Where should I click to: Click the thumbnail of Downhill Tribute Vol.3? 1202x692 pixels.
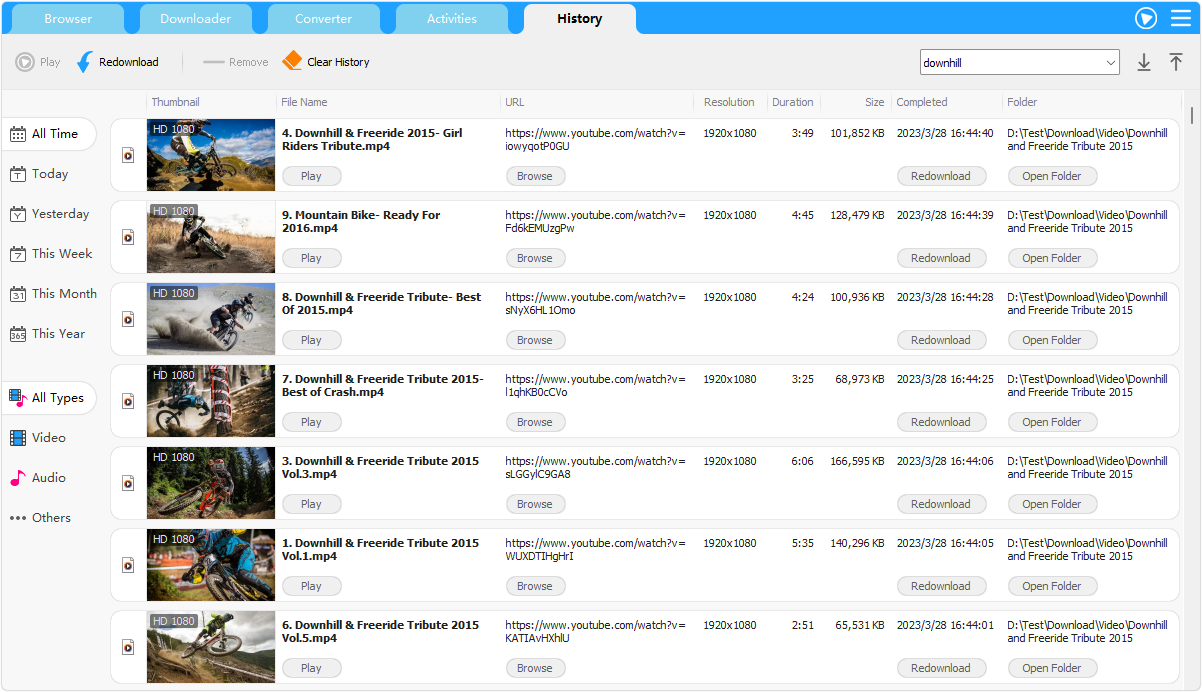click(x=211, y=483)
